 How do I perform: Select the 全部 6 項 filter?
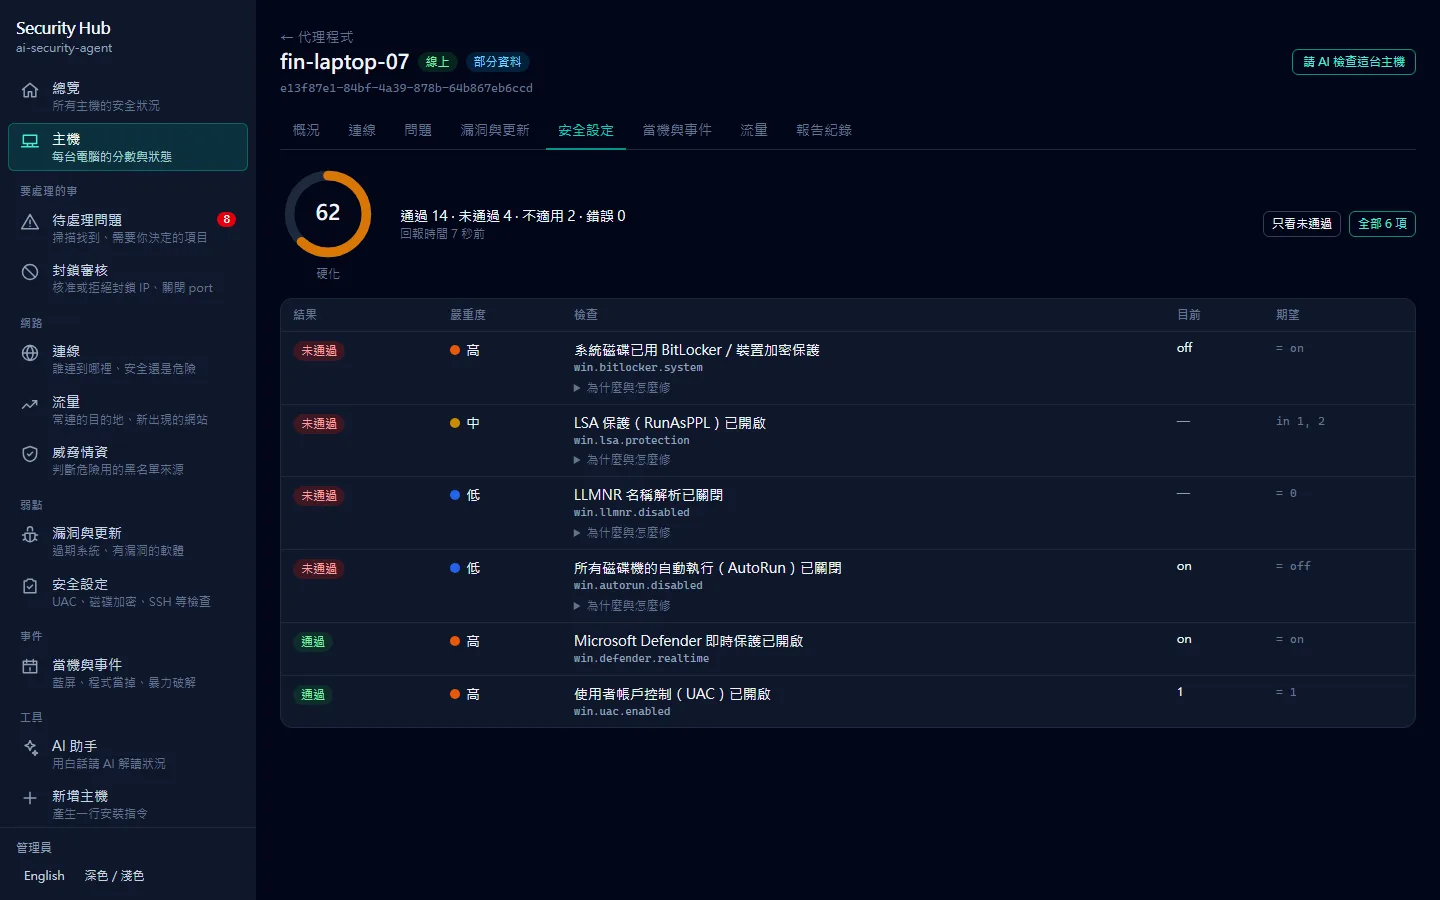1382,224
